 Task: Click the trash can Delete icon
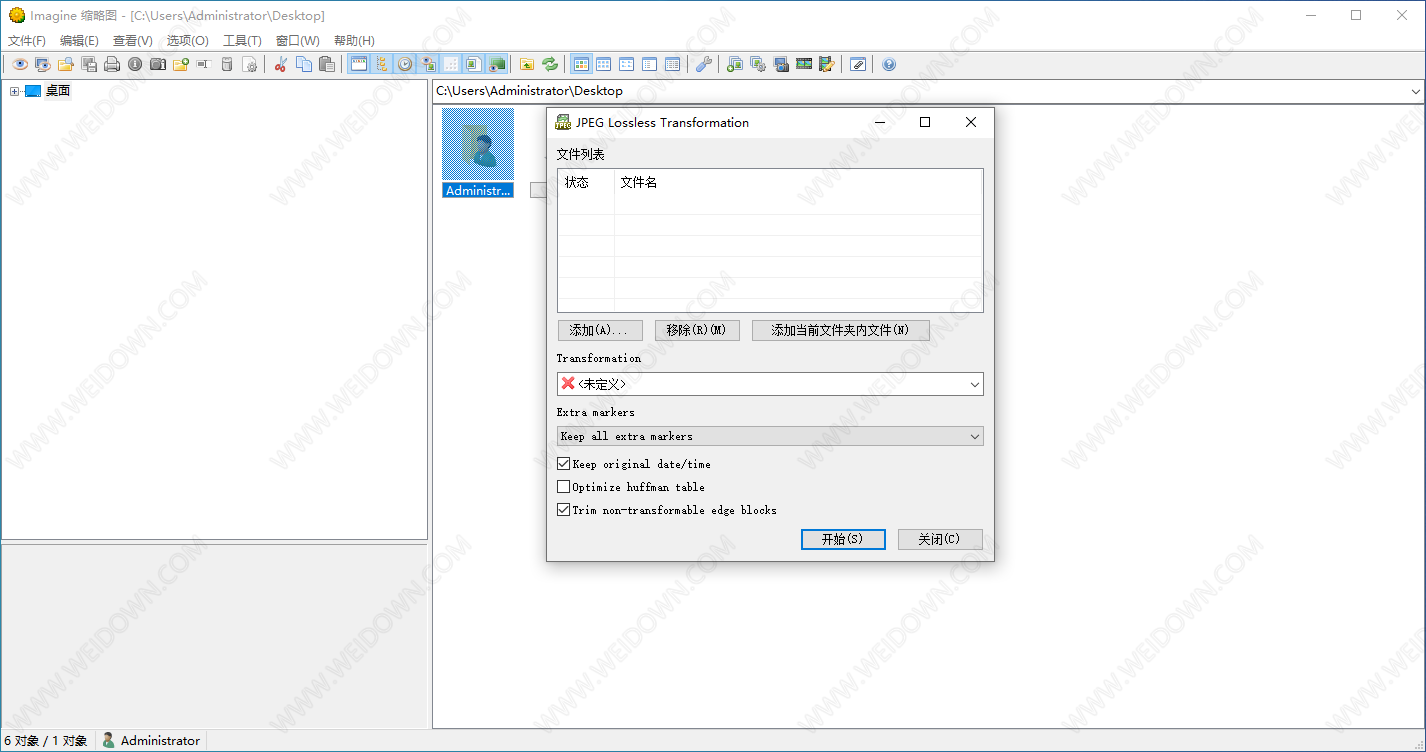tap(227, 64)
